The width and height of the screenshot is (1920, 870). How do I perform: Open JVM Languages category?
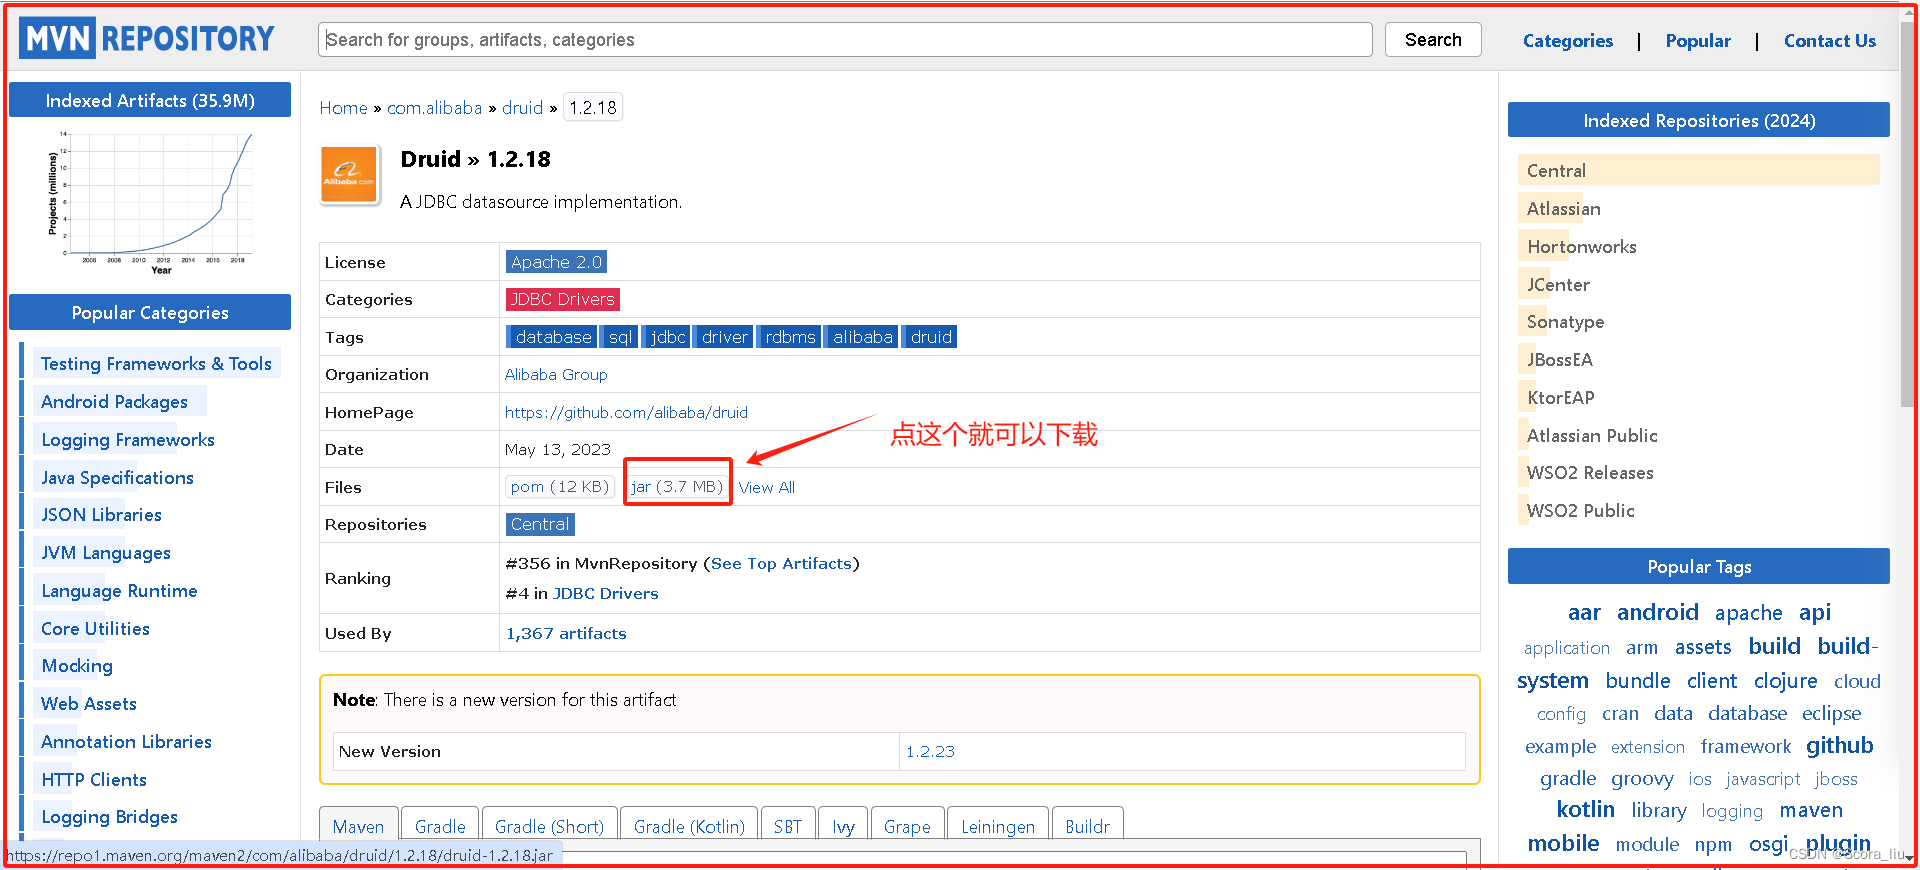click(x=106, y=553)
